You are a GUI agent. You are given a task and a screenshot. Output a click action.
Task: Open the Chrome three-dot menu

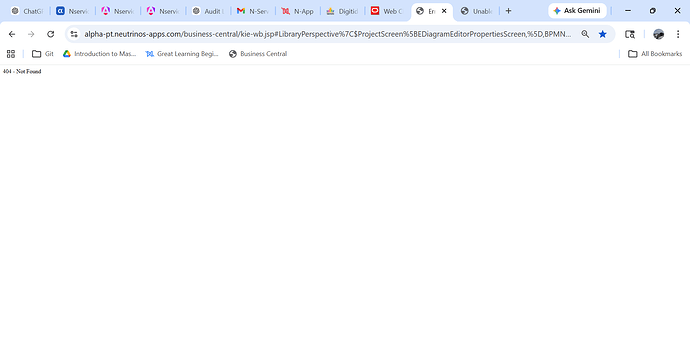coord(678,34)
